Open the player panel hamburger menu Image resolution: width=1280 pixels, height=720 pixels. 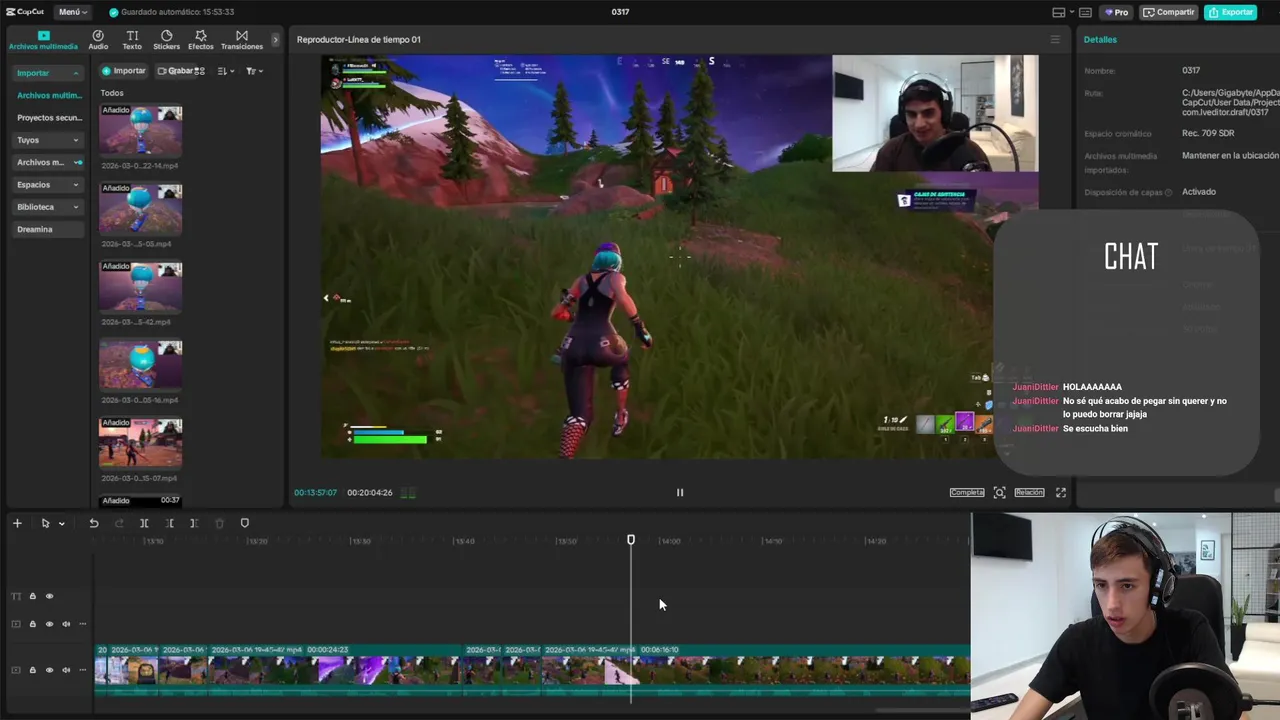(x=1054, y=40)
